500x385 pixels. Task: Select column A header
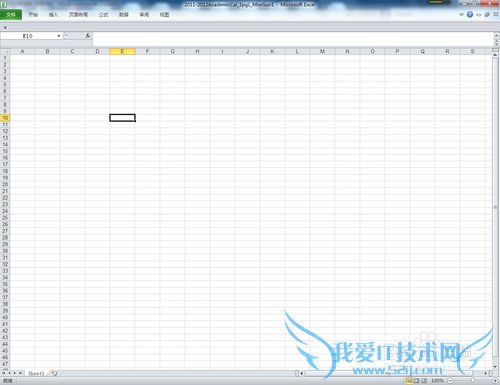(22, 51)
